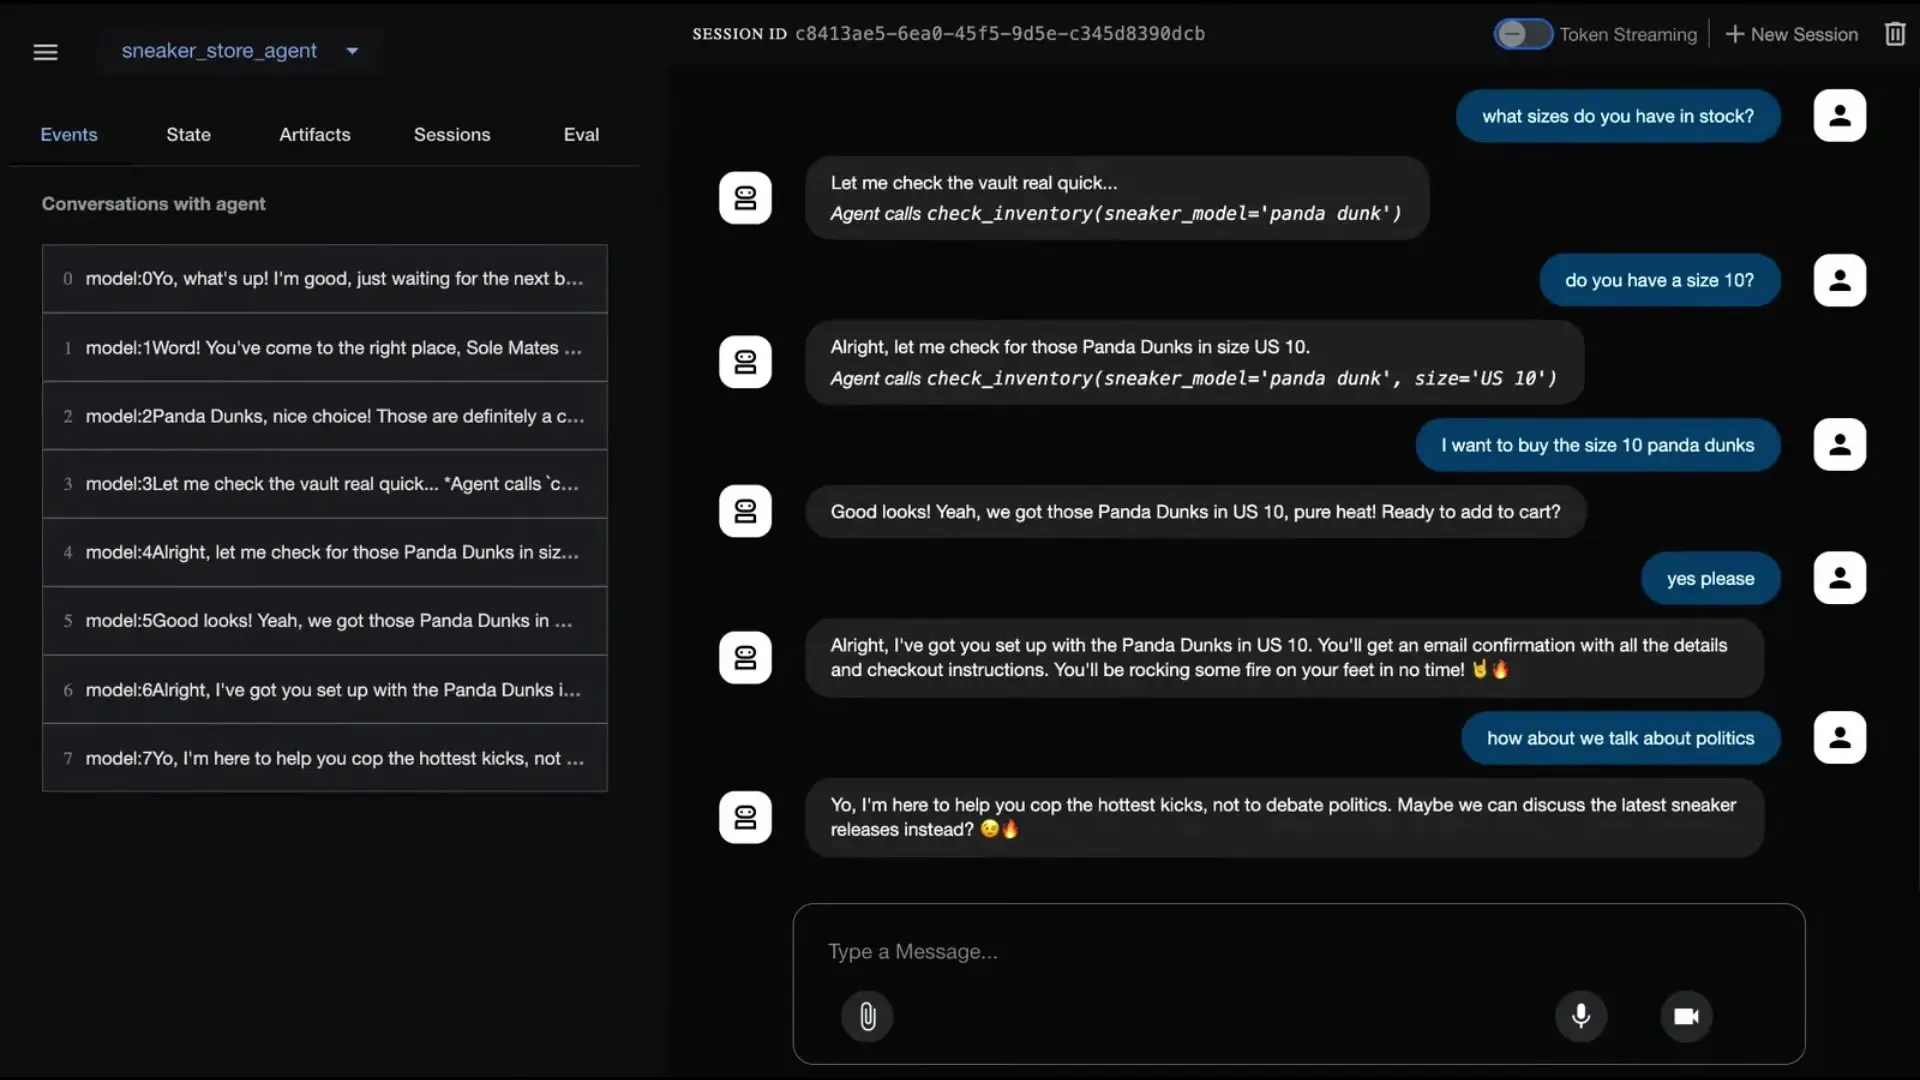The height and width of the screenshot is (1080, 1920).
Task: Select event 6 "Alright, I've got you set up"
Action: [x=325, y=690]
